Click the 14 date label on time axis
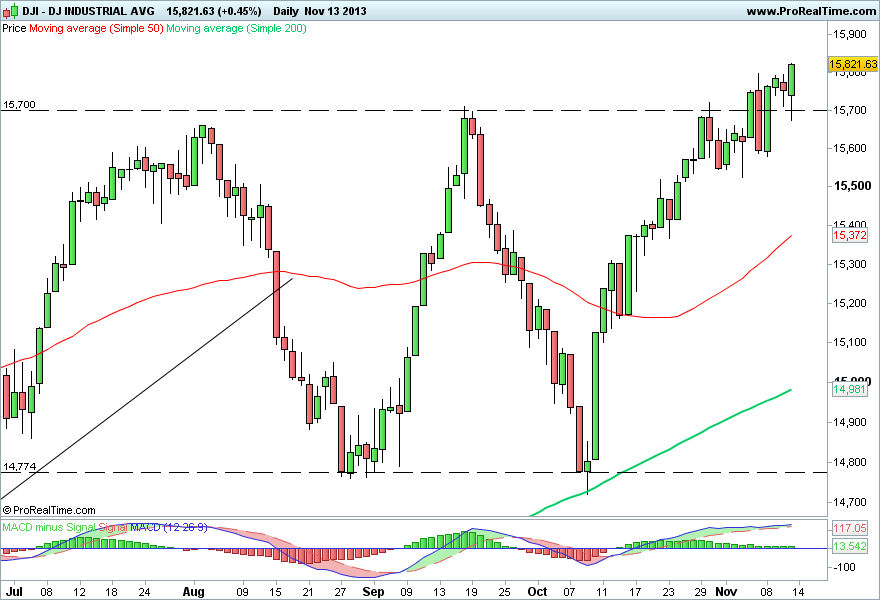 pos(799,592)
